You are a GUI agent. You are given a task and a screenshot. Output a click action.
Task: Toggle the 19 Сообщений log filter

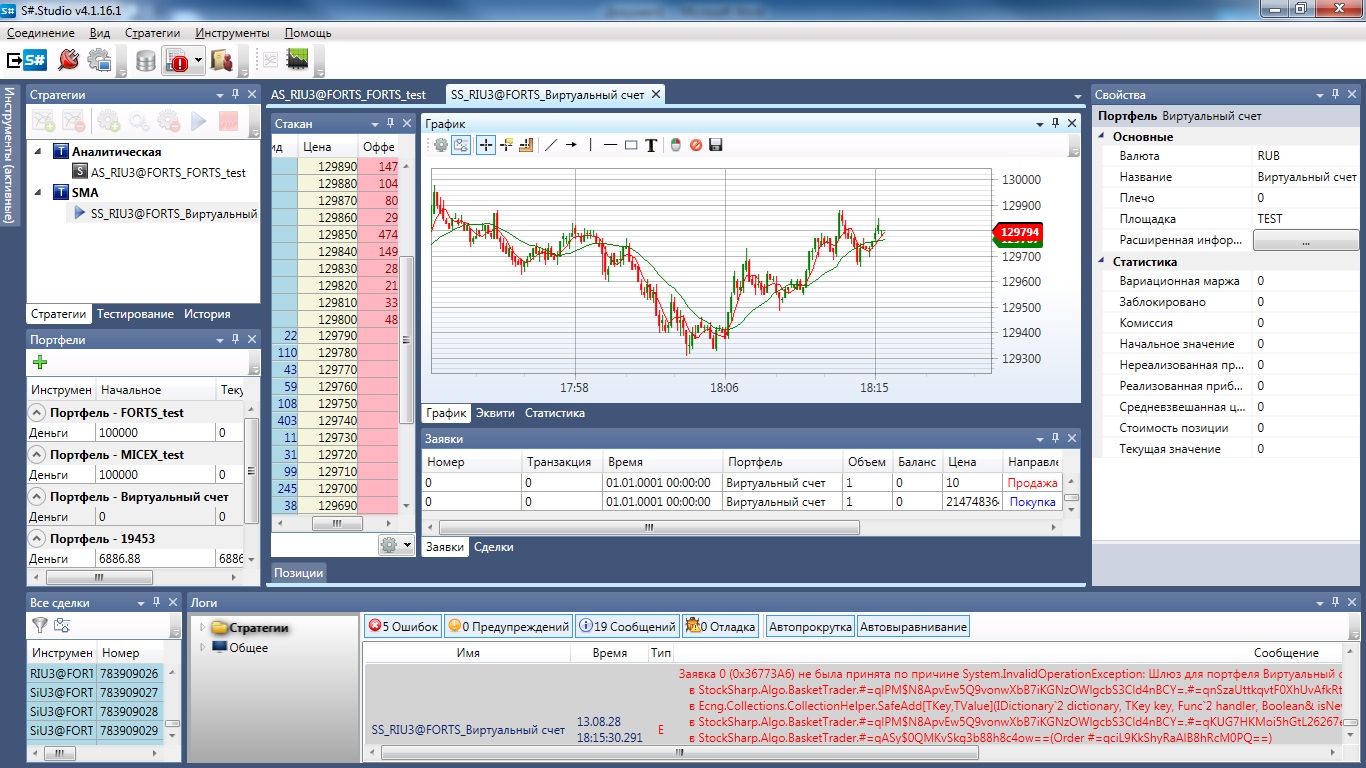pyautogui.click(x=627, y=627)
